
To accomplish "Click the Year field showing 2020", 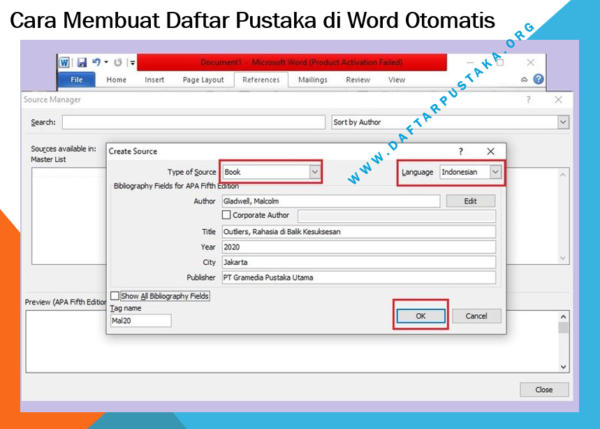I will (x=359, y=247).
